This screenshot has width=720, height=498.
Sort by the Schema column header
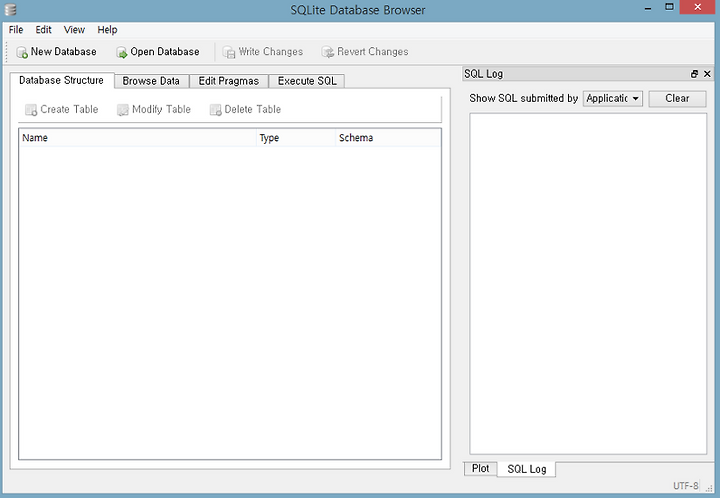(388, 138)
